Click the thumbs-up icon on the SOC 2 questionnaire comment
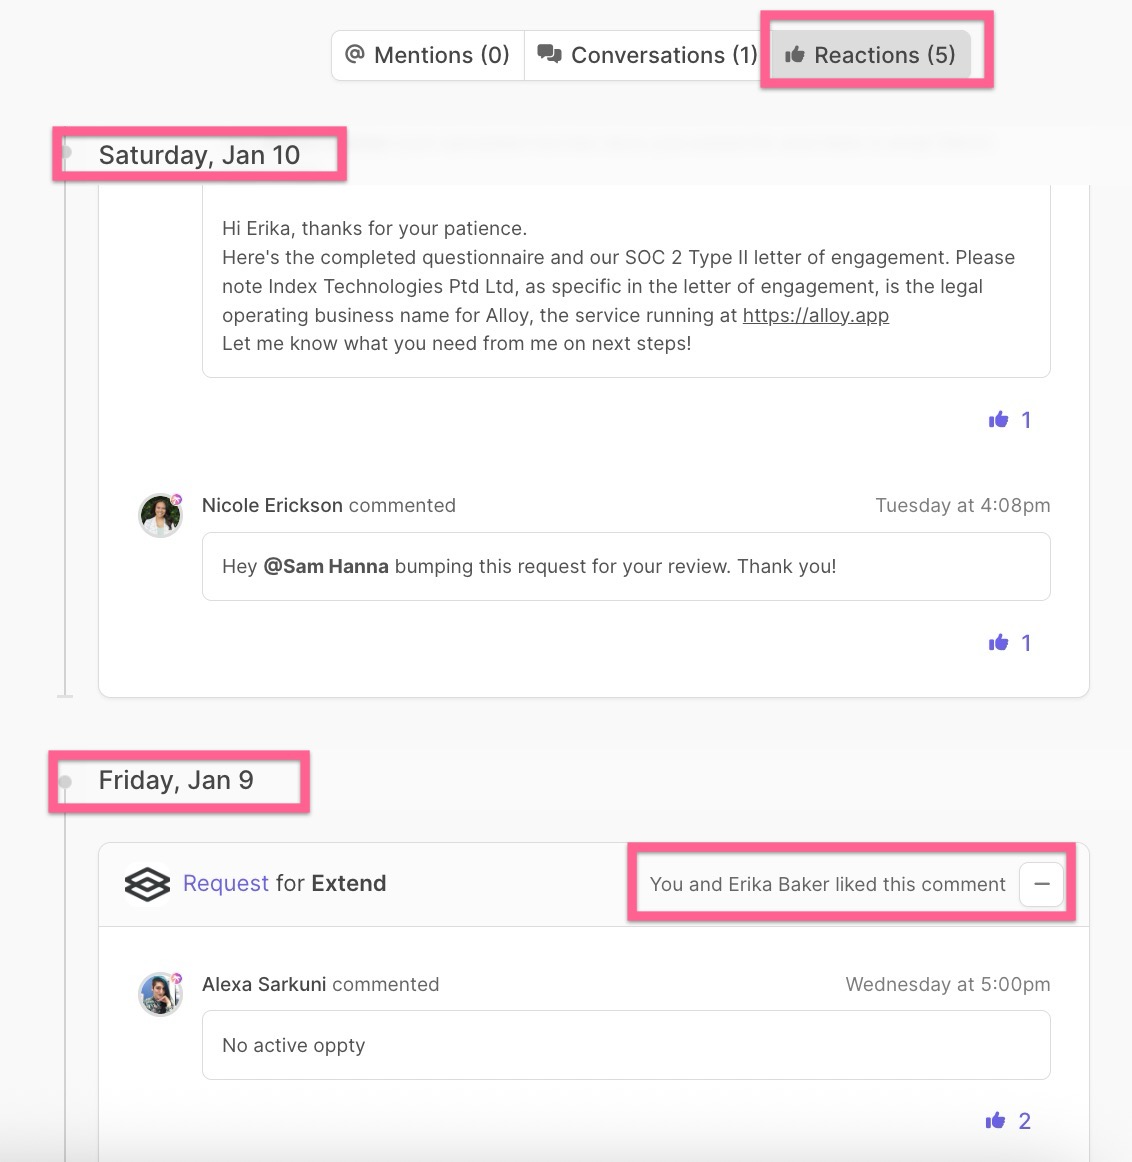The width and height of the screenshot is (1132, 1162). tap(998, 420)
